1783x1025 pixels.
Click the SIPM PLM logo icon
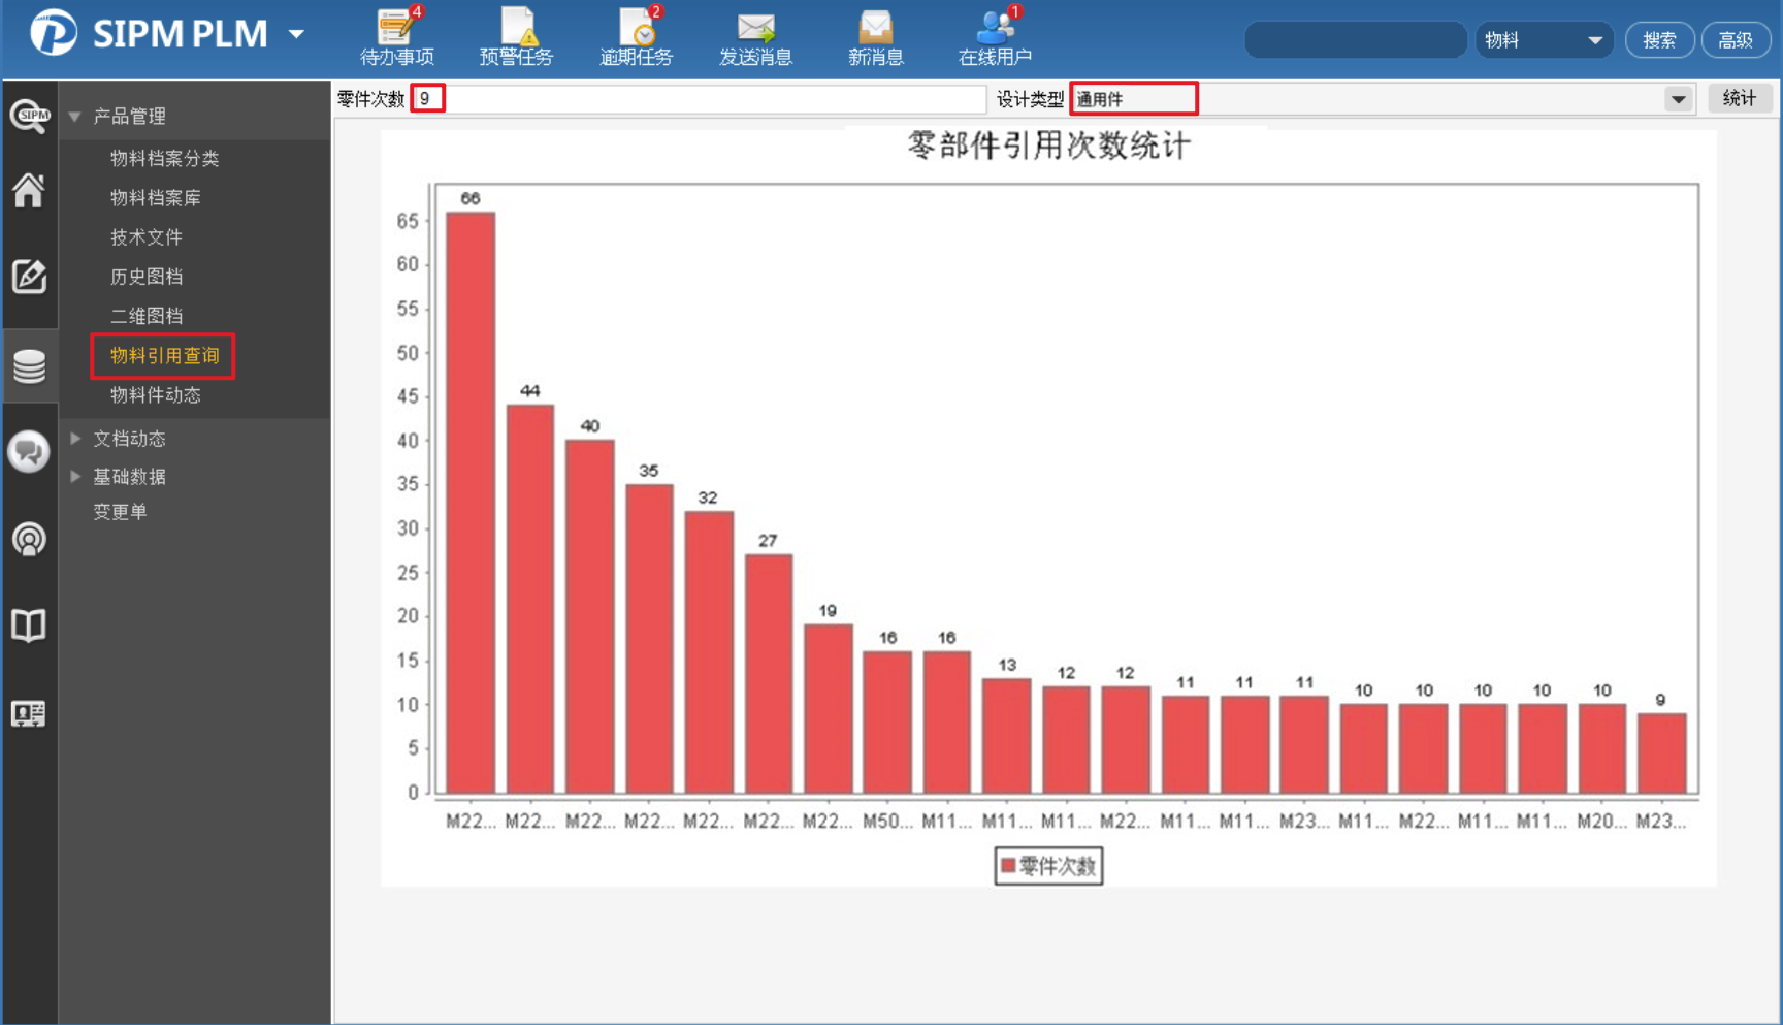coord(53,32)
